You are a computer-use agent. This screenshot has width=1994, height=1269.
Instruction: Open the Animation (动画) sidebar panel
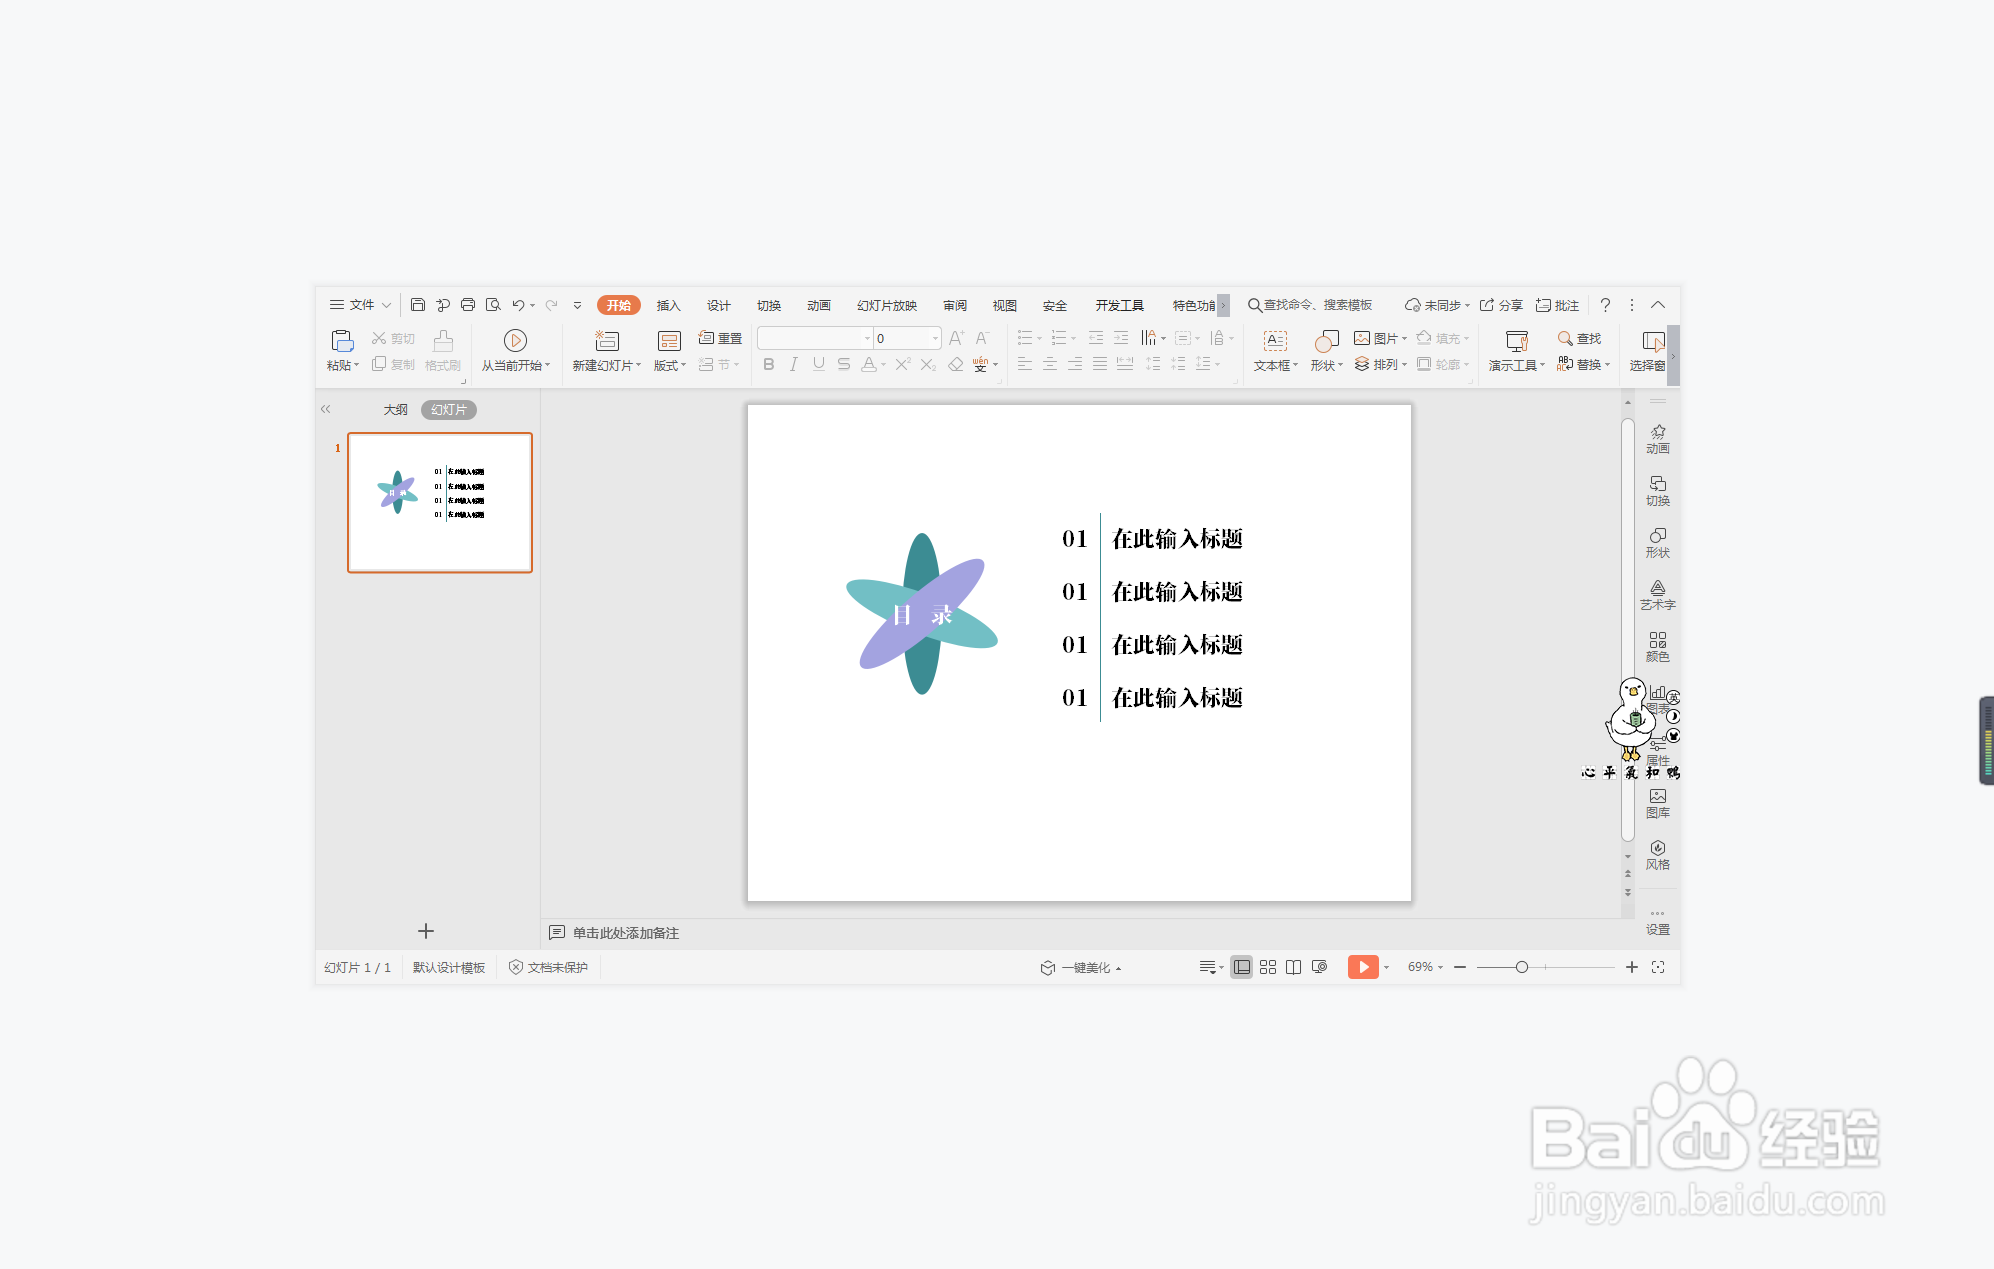[x=1657, y=438]
